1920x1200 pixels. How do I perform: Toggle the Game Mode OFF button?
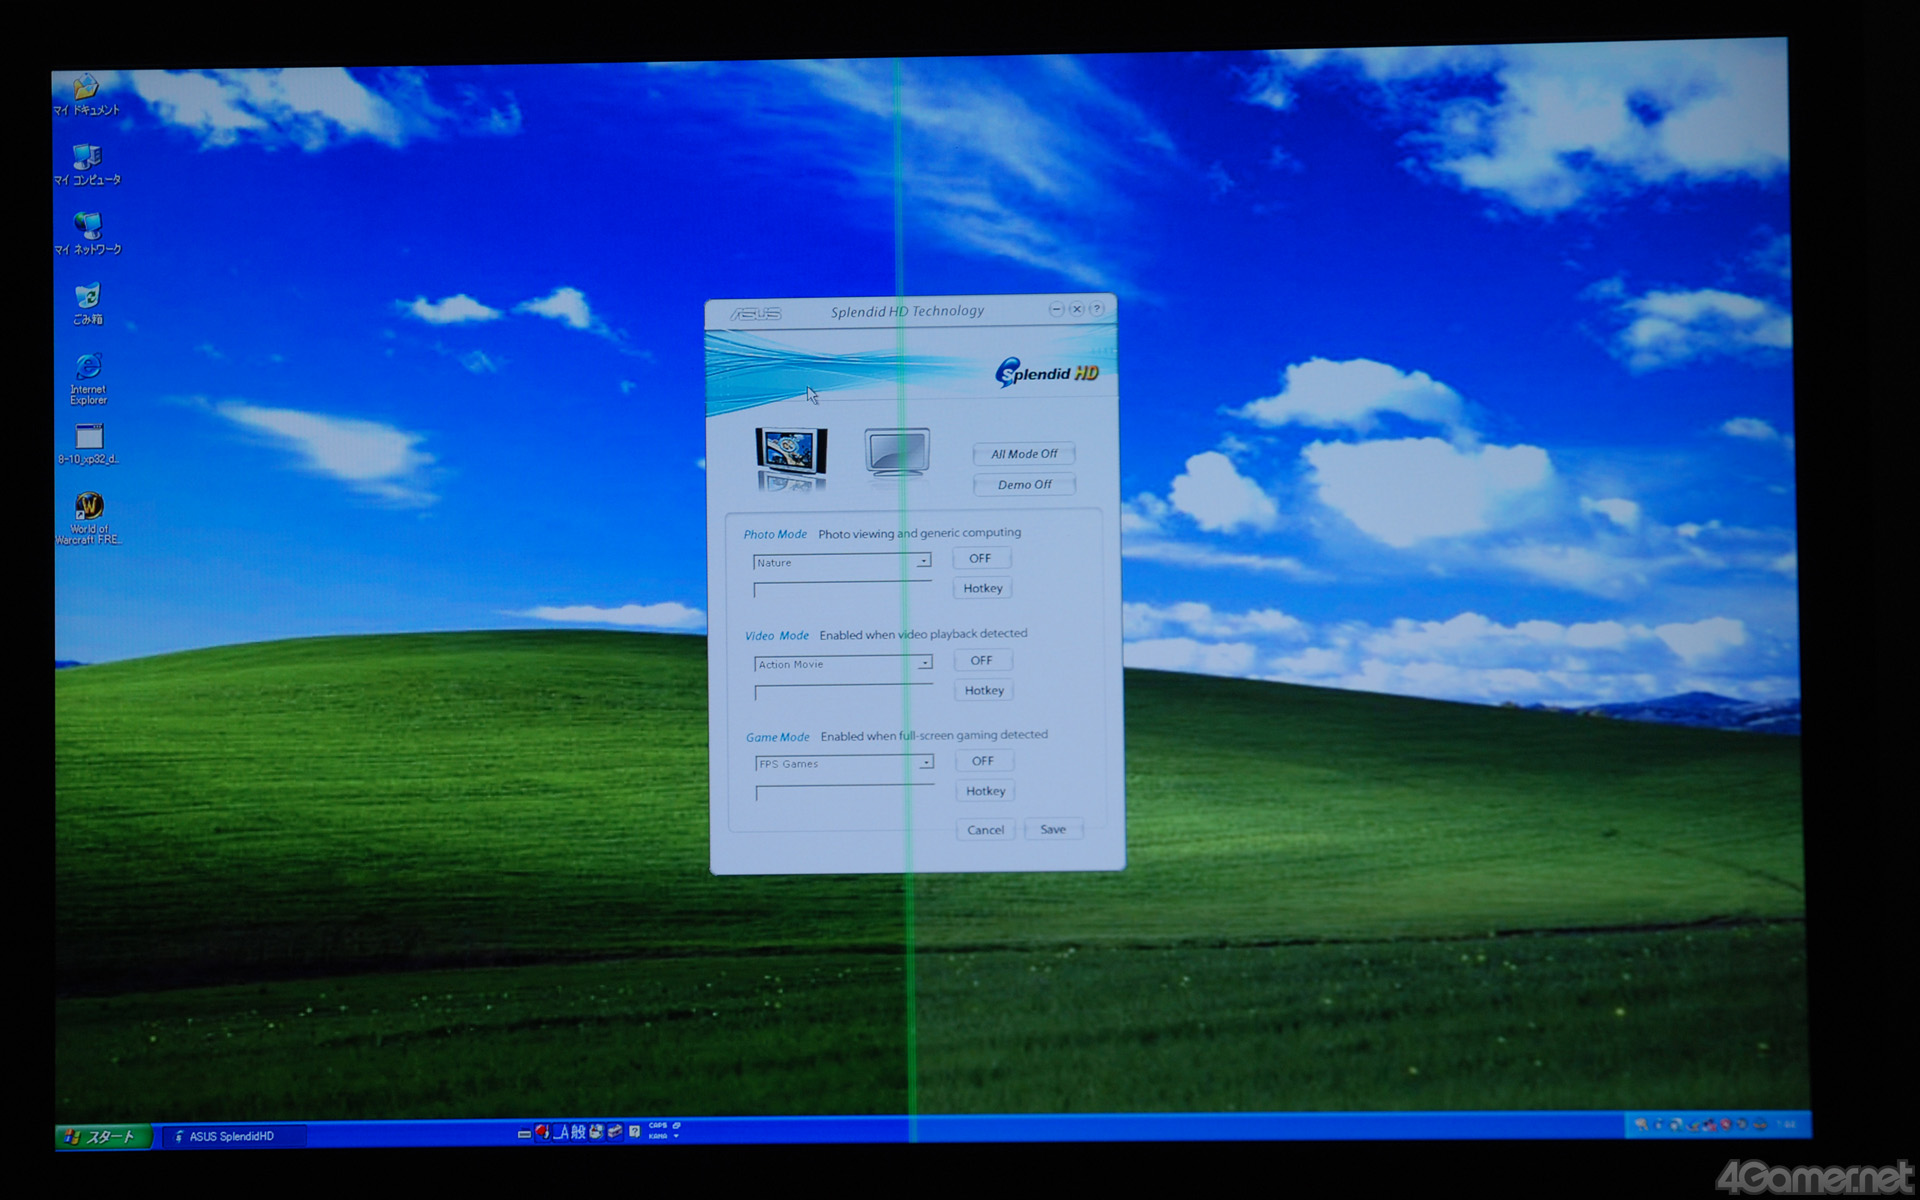click(982, 761)
